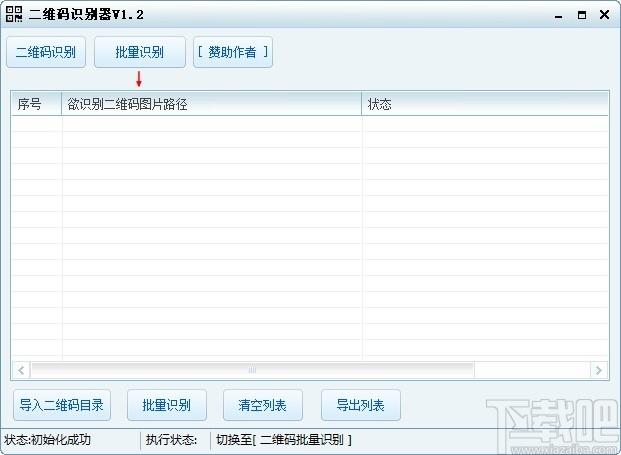Click the 二维码识别器V1.2 title text
This screenshot has width=621, height=455.
pyautogui.click(x=86, y=15)
